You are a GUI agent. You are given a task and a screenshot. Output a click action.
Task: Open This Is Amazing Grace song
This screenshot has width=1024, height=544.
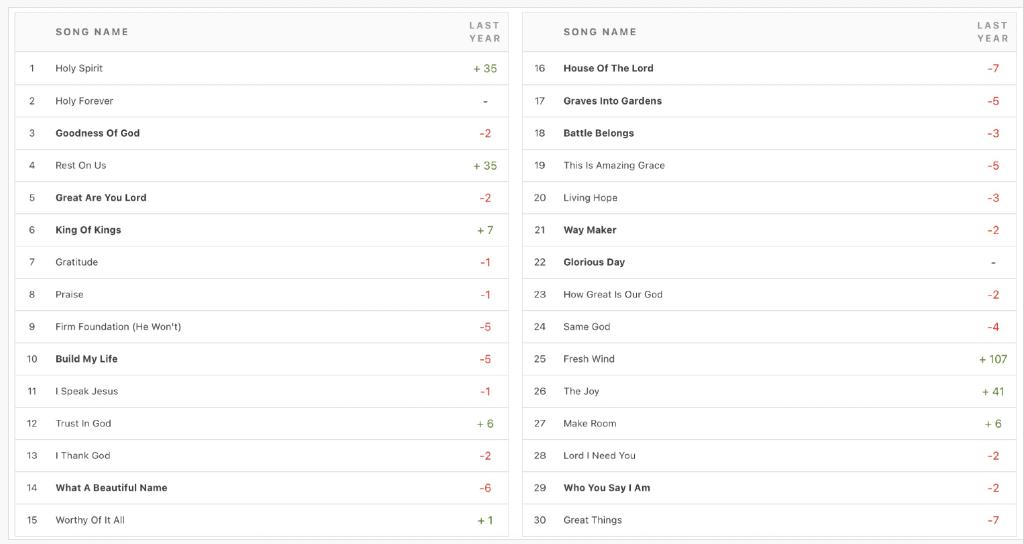pos(613,165)
